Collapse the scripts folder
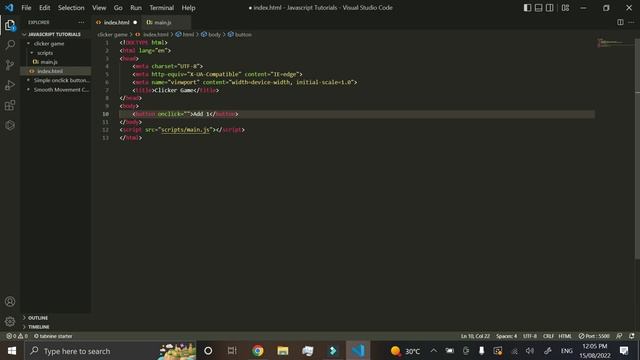Screen dimensions: 640x360 click(45, 53)
